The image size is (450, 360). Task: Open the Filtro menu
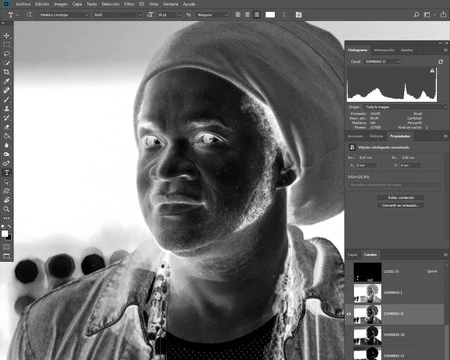tap(129, 4)
